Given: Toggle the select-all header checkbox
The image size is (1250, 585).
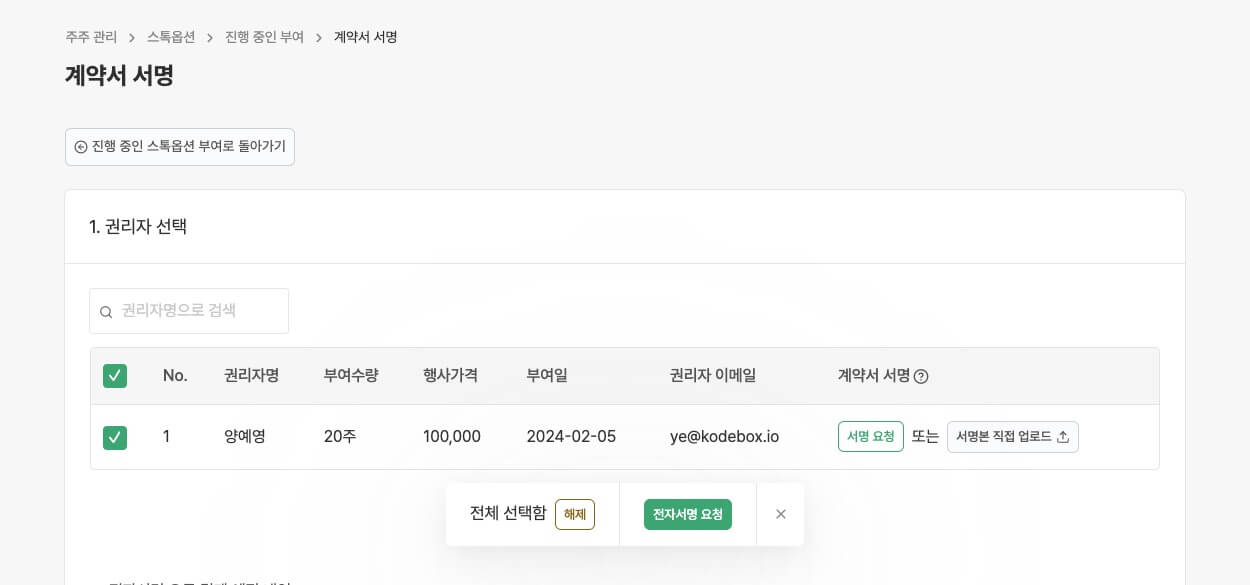Looking at the screenshot, I should pos(115,376).
